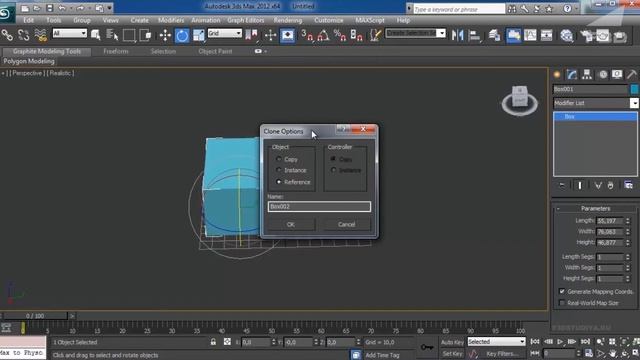The height and width of the screenshot is (360, 640).
Task: Select the Rectangular Selection Region tool
Action: pyautogui.click(x=129, y=36)
